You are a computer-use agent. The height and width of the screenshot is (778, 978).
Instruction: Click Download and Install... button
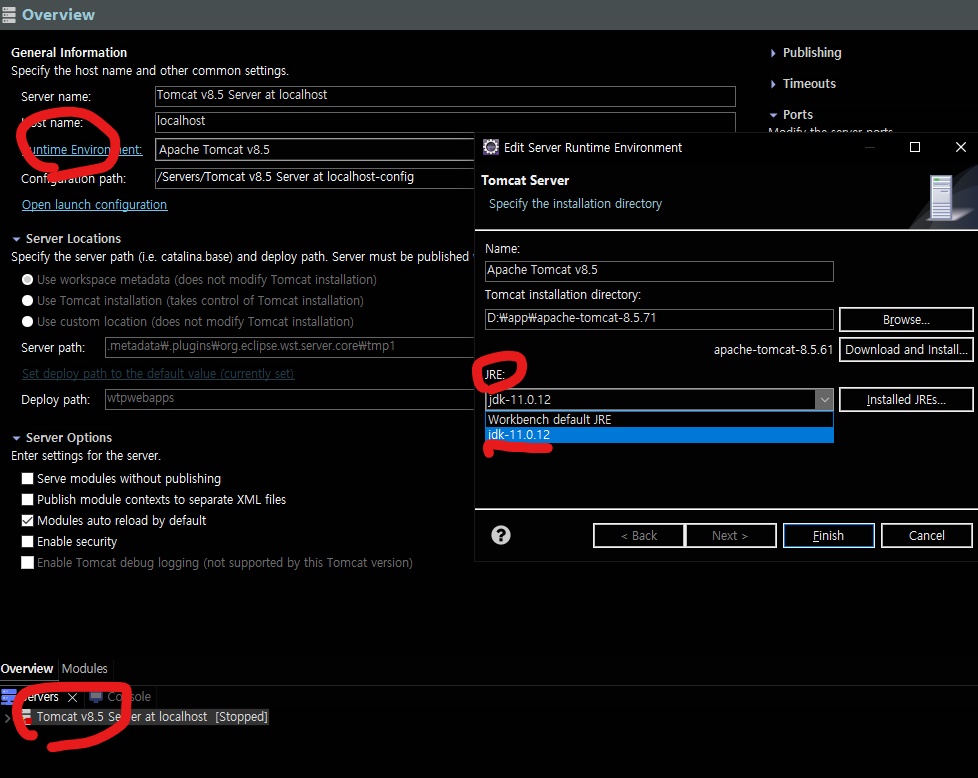(x=906, y=349)
